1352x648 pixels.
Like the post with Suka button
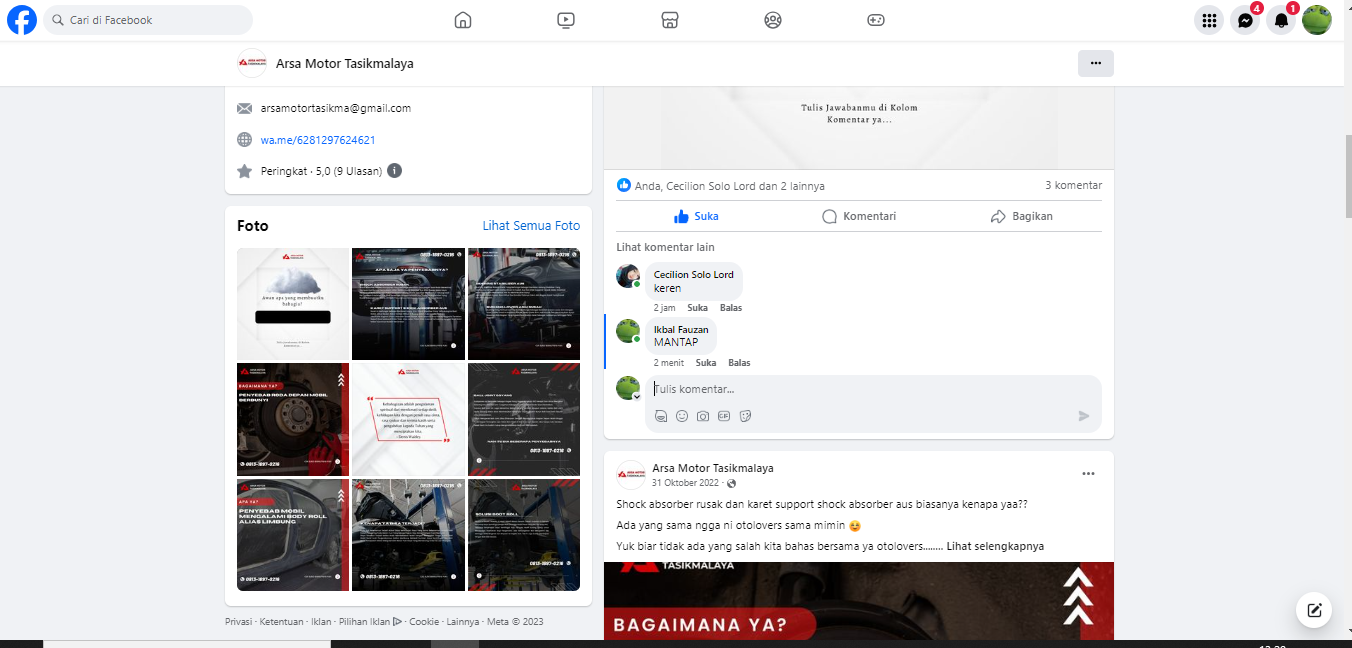[x=696, y=216]
